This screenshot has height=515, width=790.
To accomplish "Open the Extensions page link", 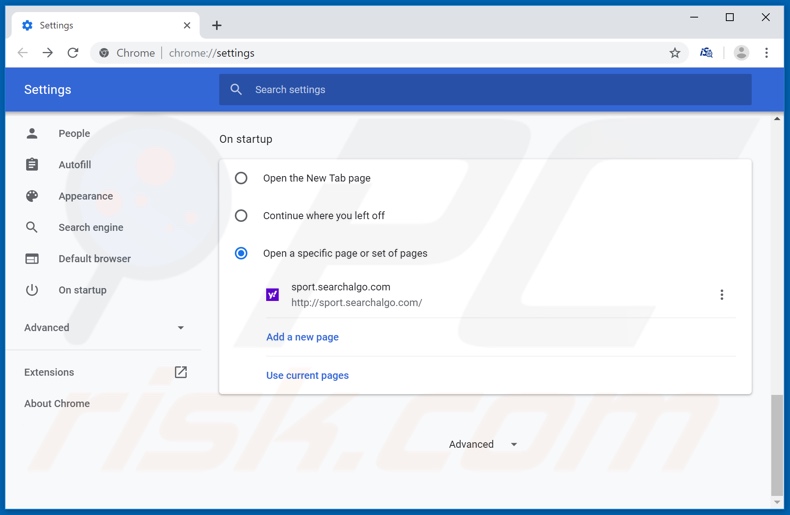I will pos(49,372).
